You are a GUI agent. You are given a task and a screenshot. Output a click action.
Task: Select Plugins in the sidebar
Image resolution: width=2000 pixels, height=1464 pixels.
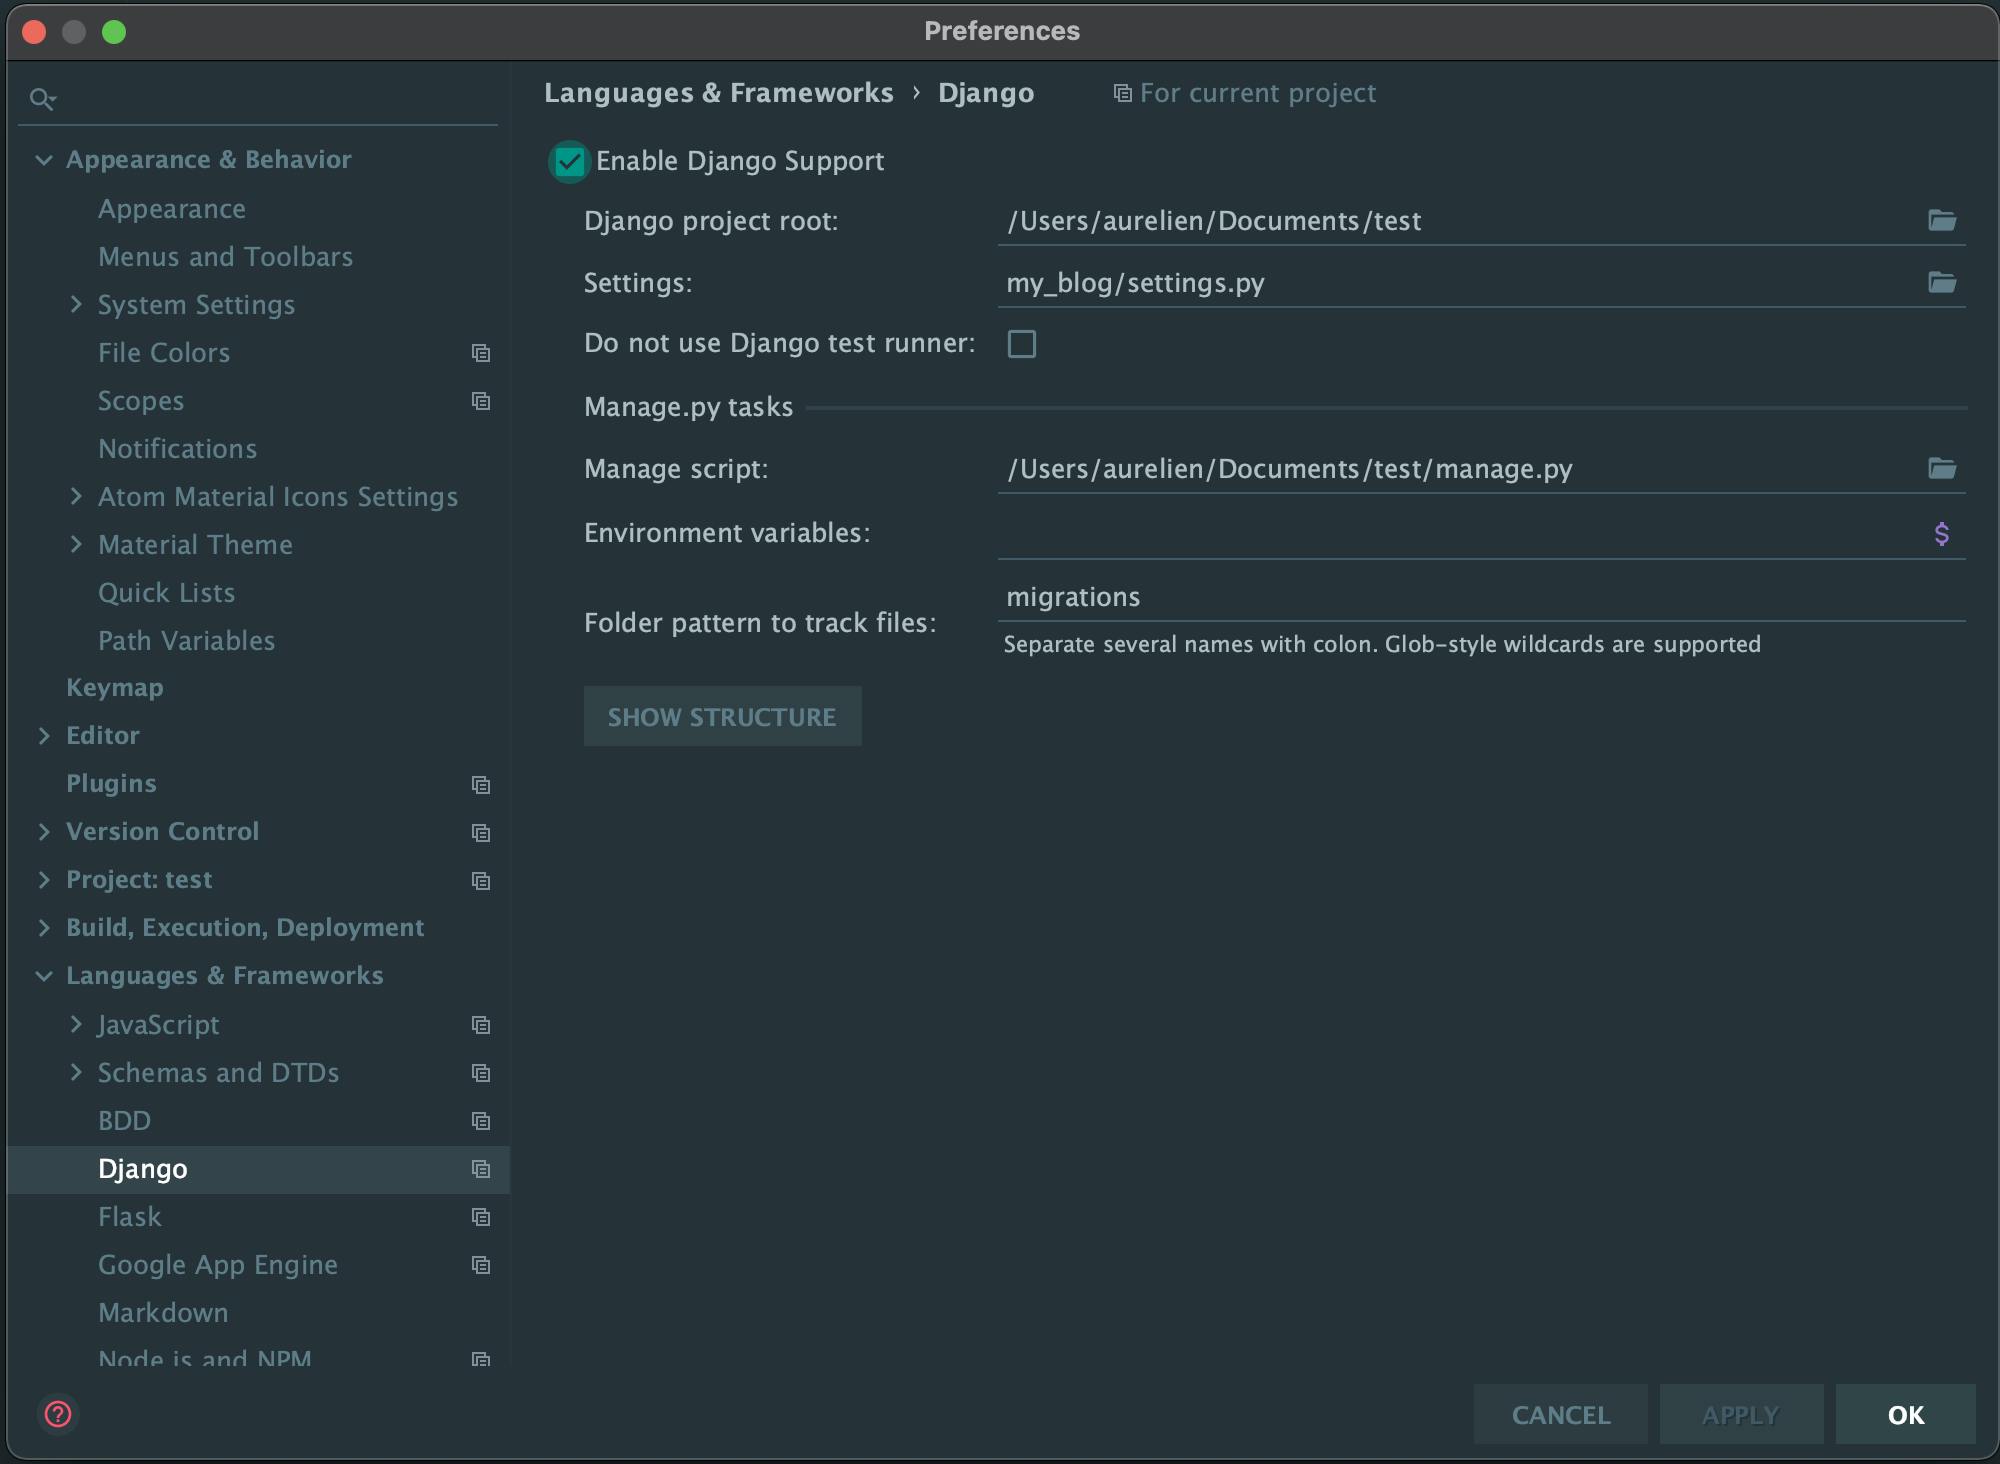(111, 784)
